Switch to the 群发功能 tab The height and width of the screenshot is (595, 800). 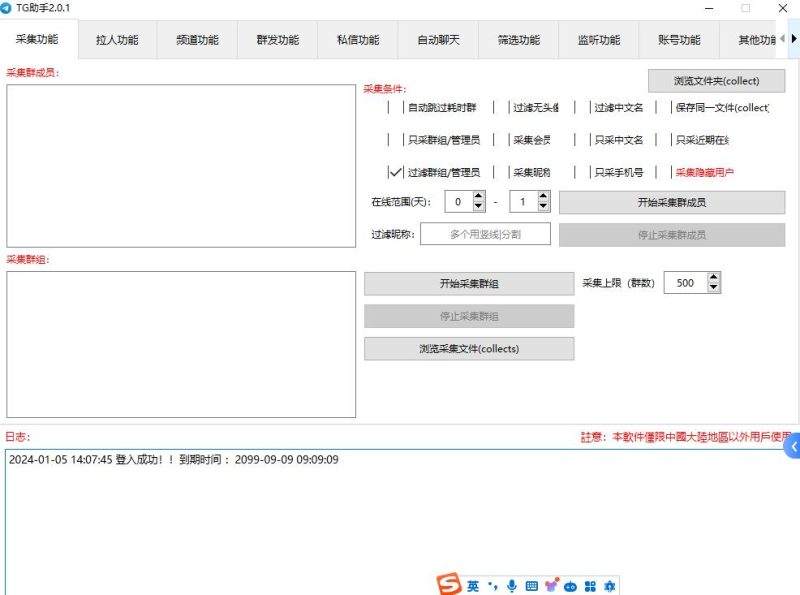coord(276,40)
